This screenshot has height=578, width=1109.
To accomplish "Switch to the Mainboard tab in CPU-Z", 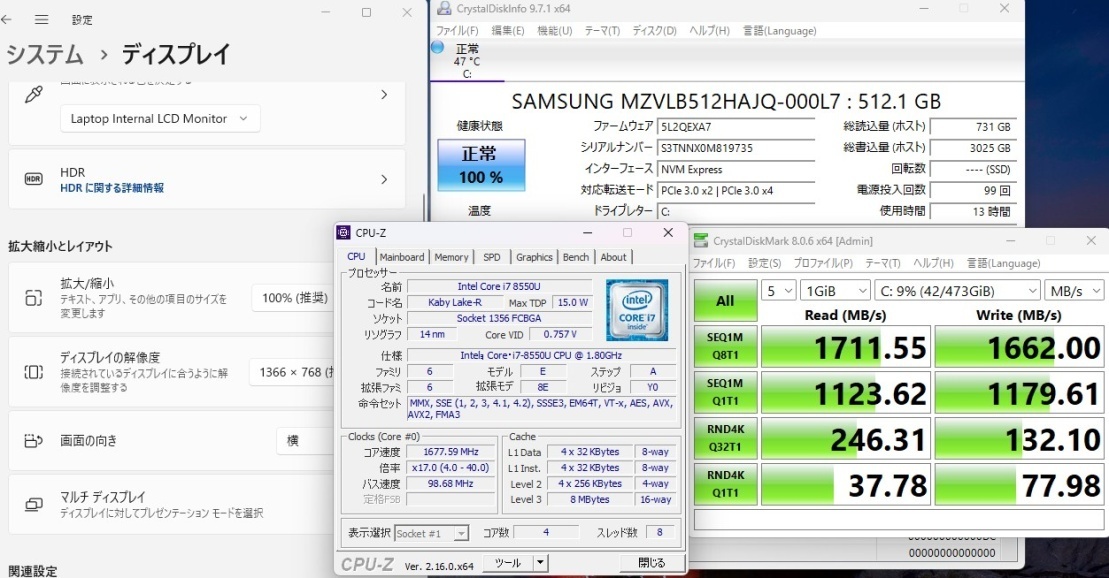I will 402,257.
